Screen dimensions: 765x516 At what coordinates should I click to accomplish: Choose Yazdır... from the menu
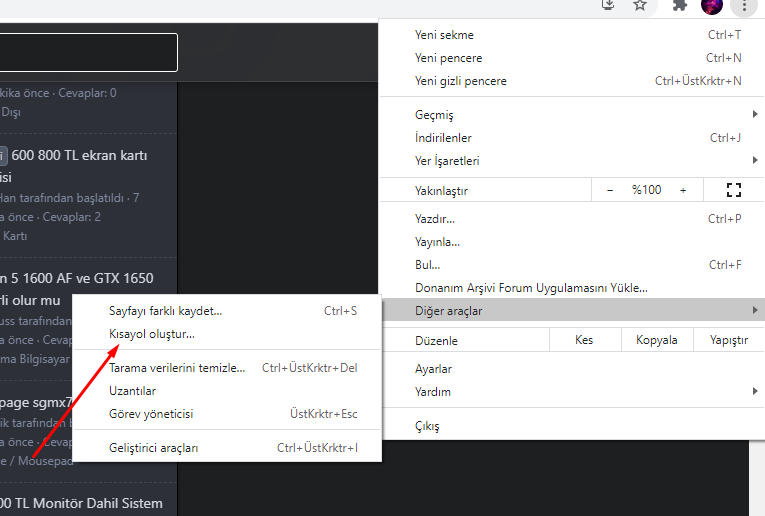coord(572,219)
